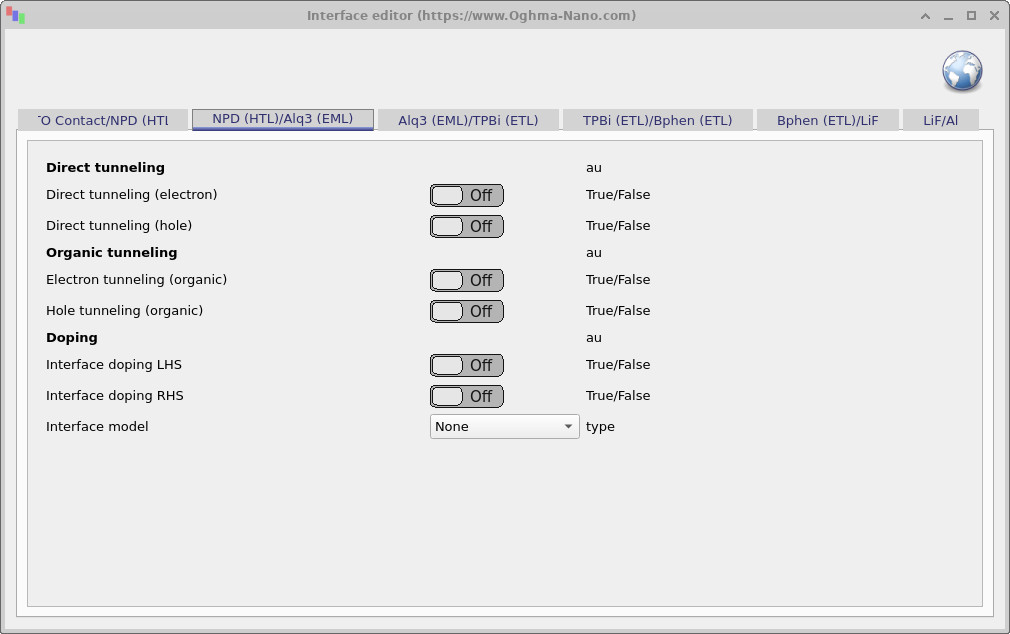
Task: Expand the Interface model selector arrow
Action: tap(569, 426)
